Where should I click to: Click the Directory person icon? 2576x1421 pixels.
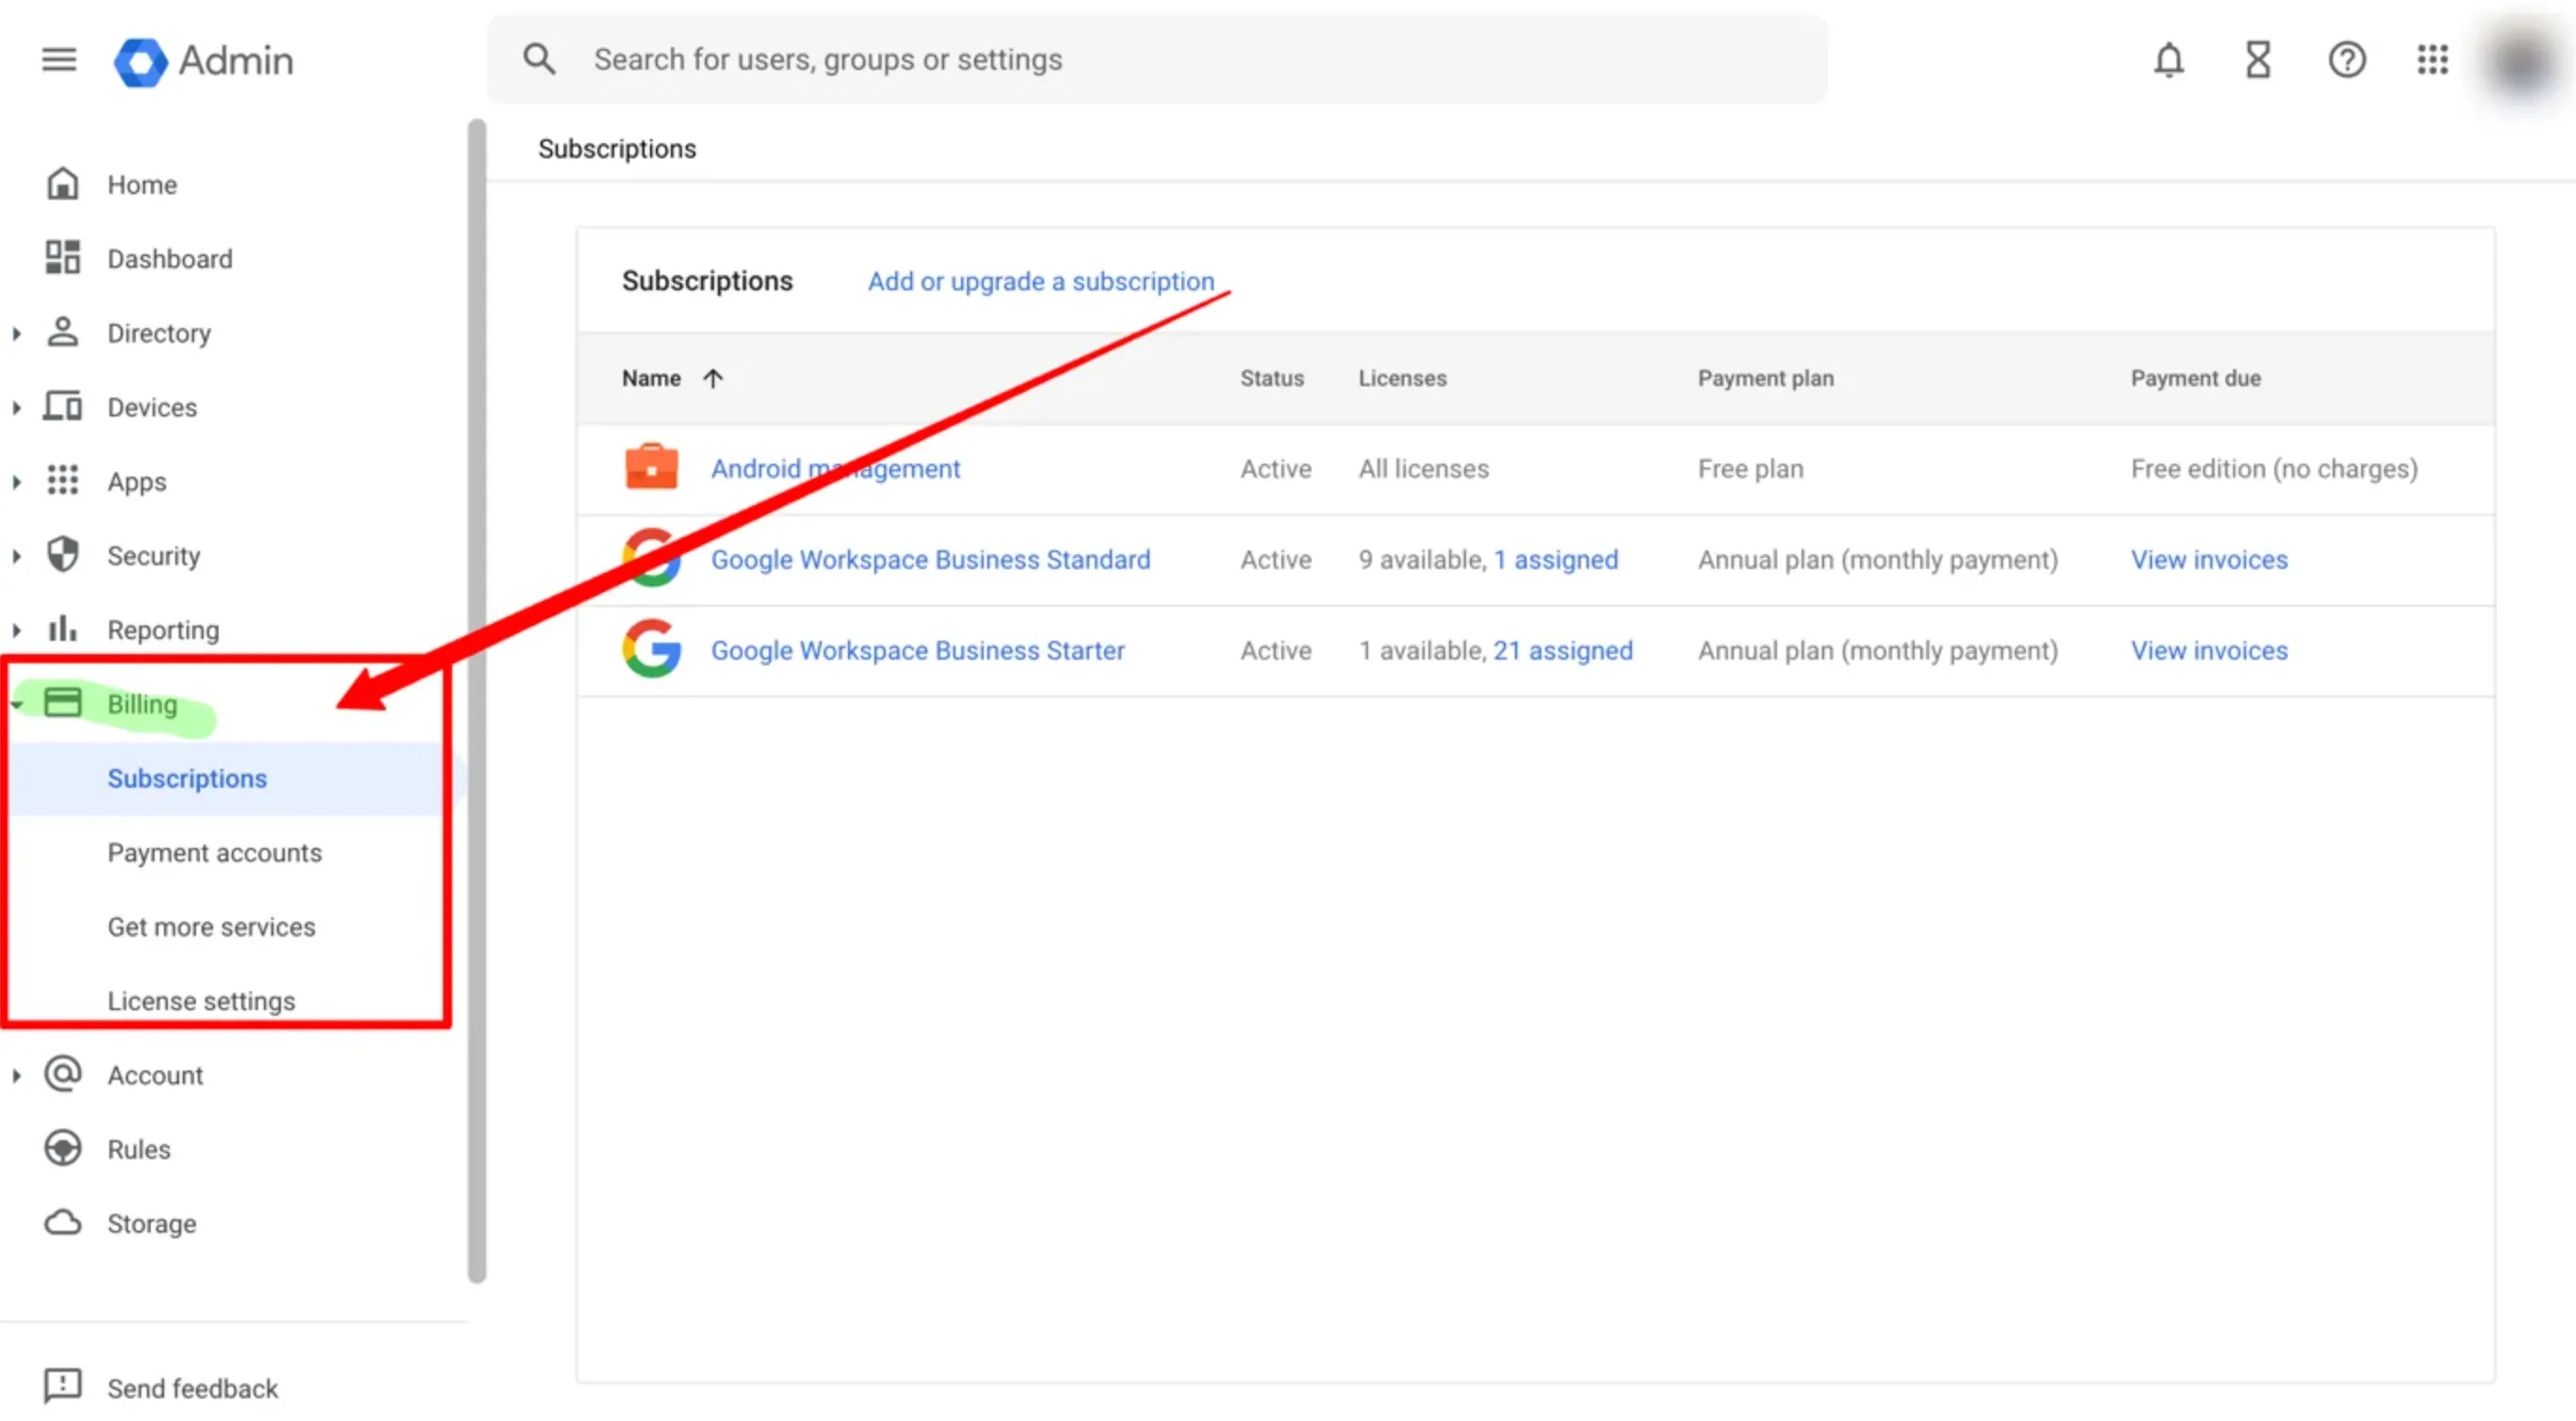pos(62,332)
